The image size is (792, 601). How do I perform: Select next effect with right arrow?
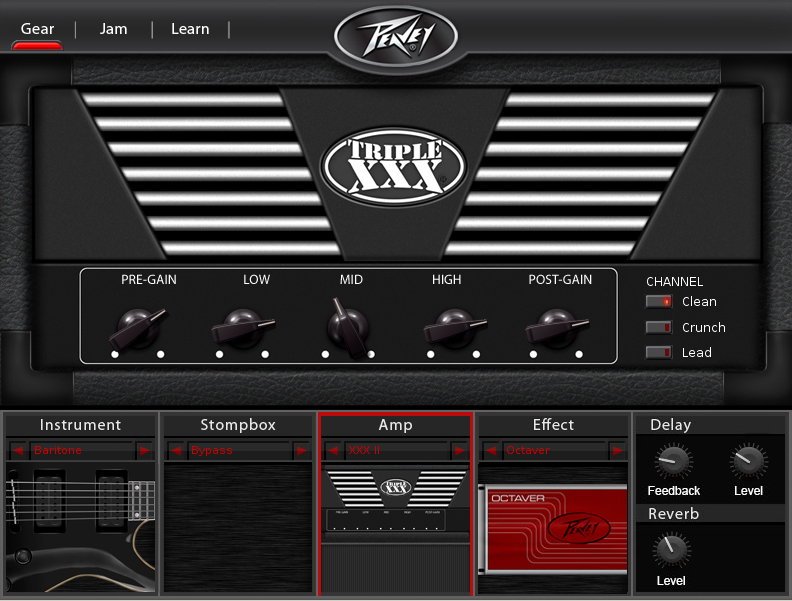pos(617,450)
